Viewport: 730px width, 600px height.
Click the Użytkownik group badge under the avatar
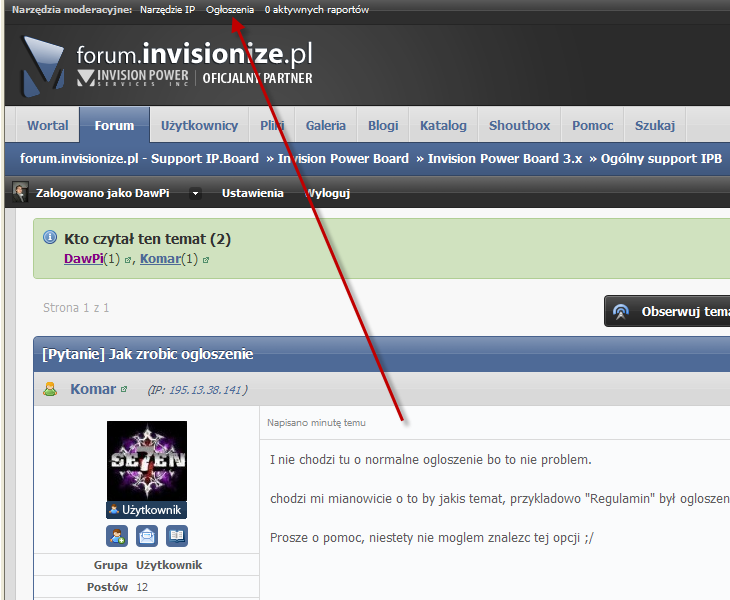pos(147,510)
